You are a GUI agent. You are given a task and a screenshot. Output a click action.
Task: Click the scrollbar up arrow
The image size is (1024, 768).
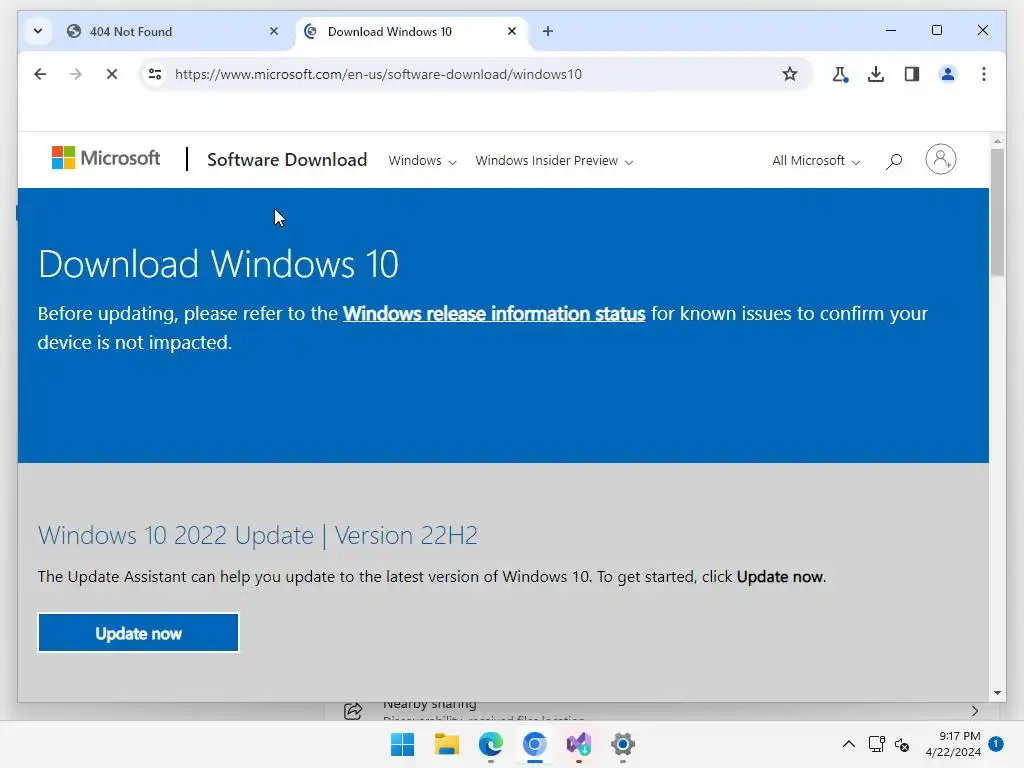(x=997, y=140)
